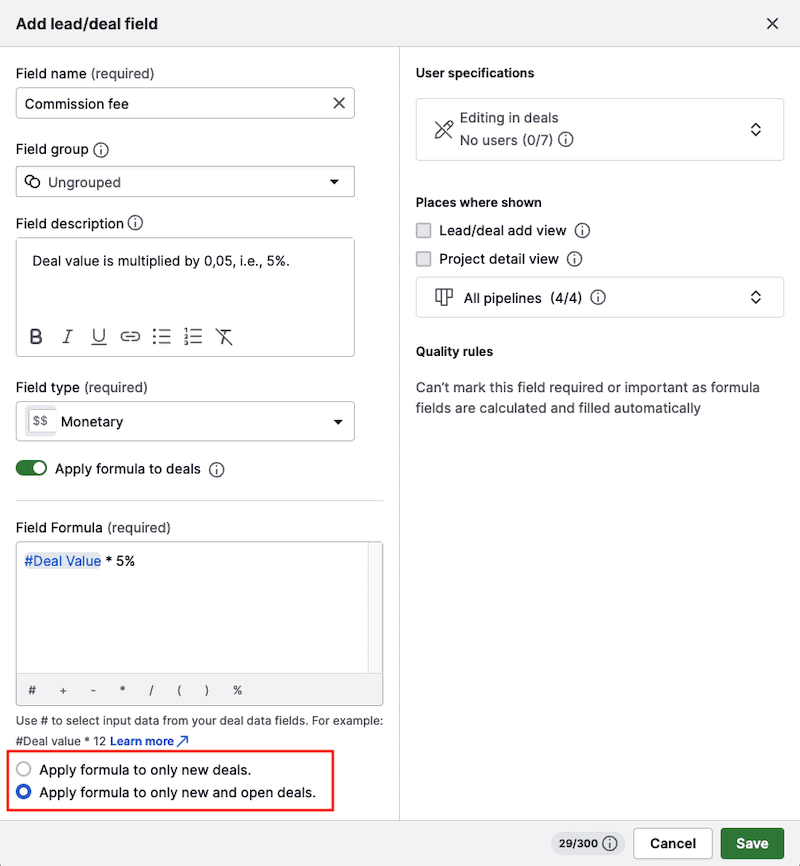This screenshot has height=866, width=800.
Task: Click the Save button
Action: (752, 843)
